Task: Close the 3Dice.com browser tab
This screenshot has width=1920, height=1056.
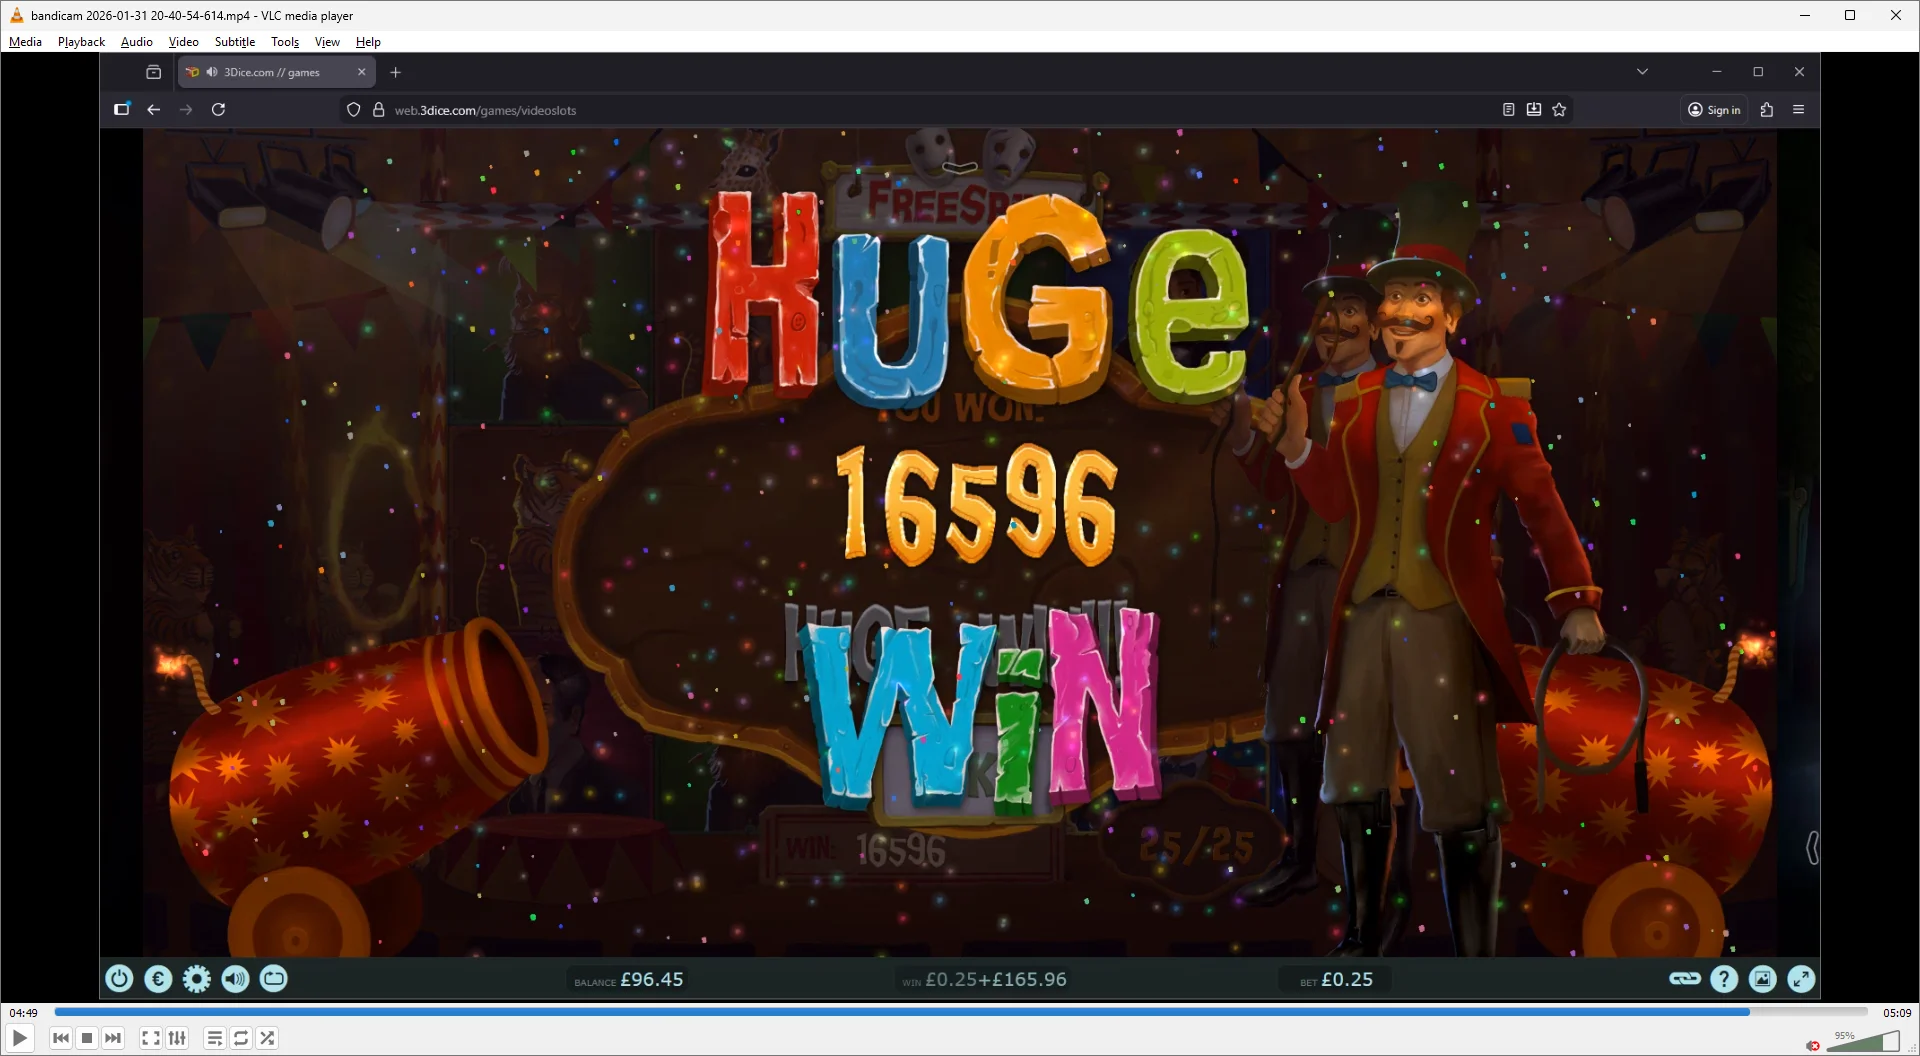Action: [x=362, y=72]
